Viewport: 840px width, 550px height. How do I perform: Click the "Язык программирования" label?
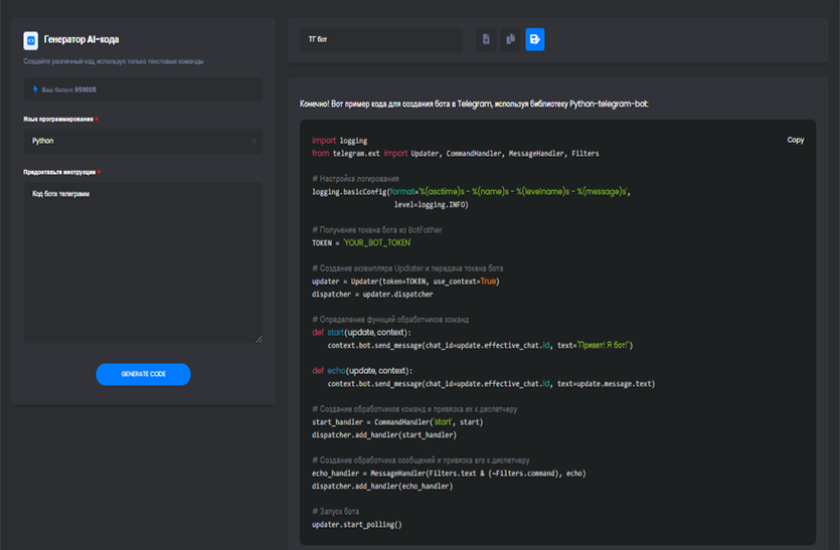58,119
